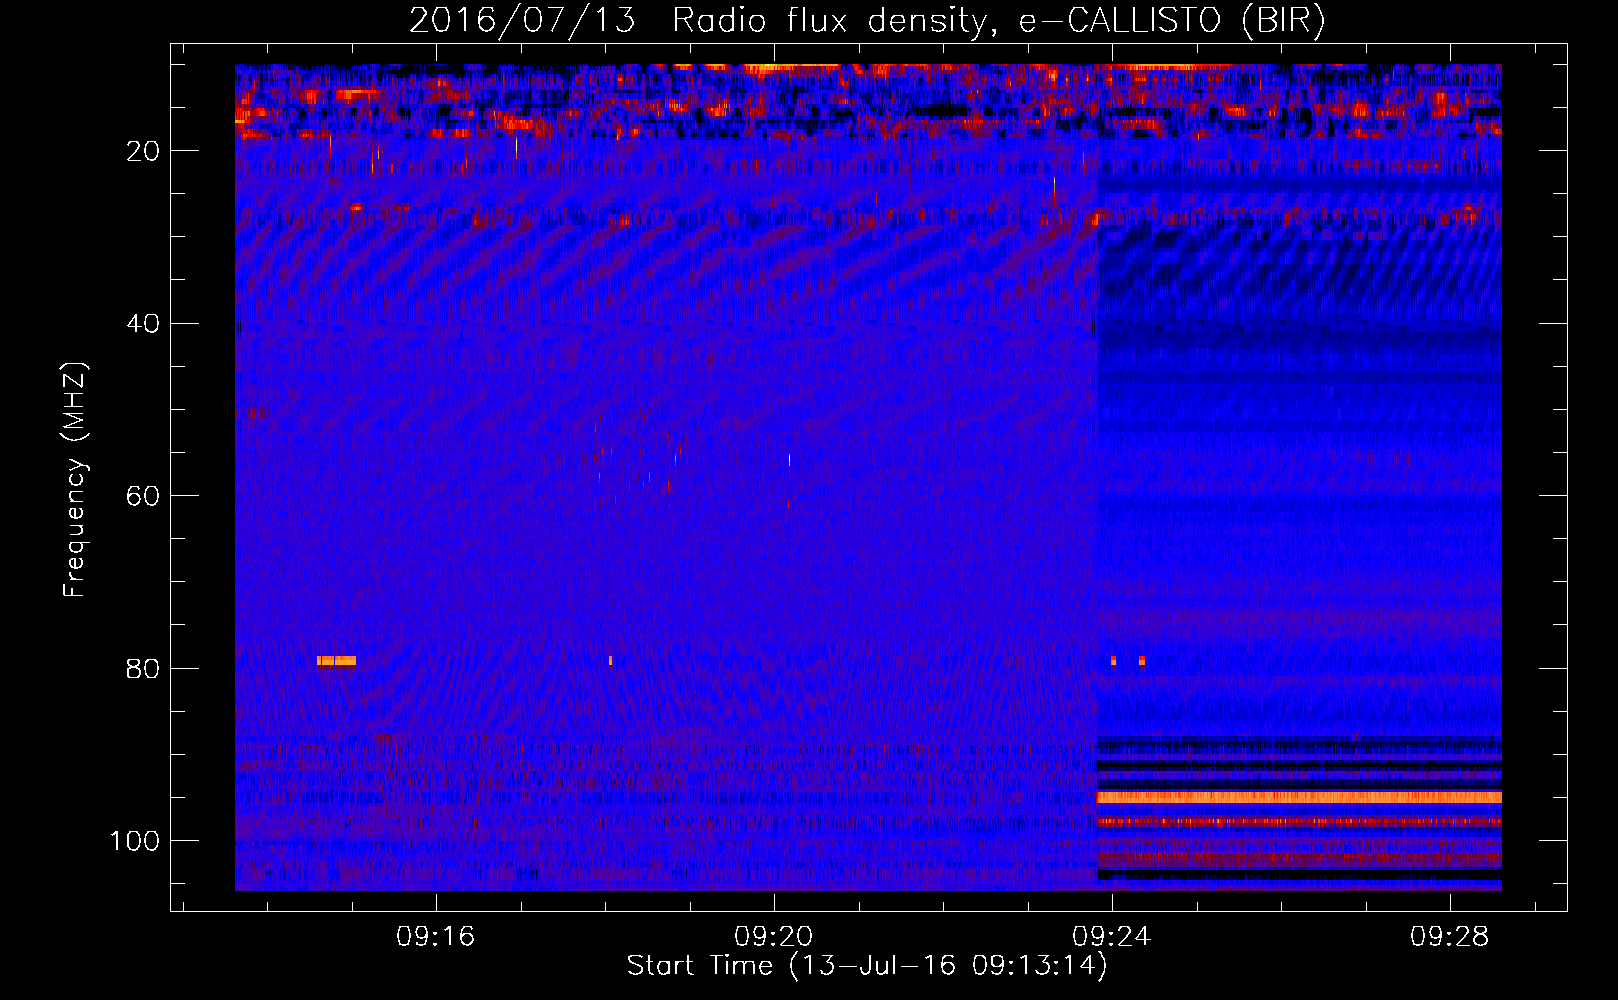
Task: Click the 'Frequency (MHZ)' axis label
Action: [75, 480]
